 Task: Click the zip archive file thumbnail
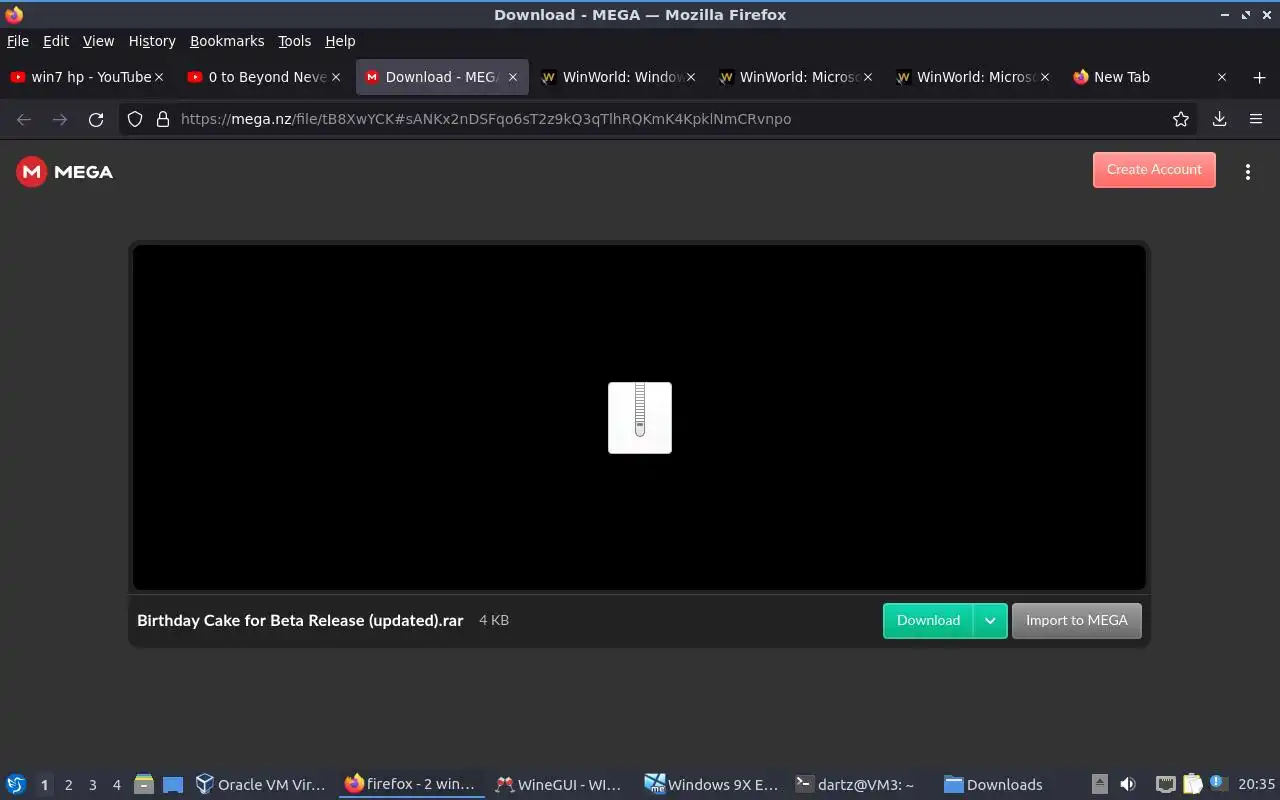(640, 418)
